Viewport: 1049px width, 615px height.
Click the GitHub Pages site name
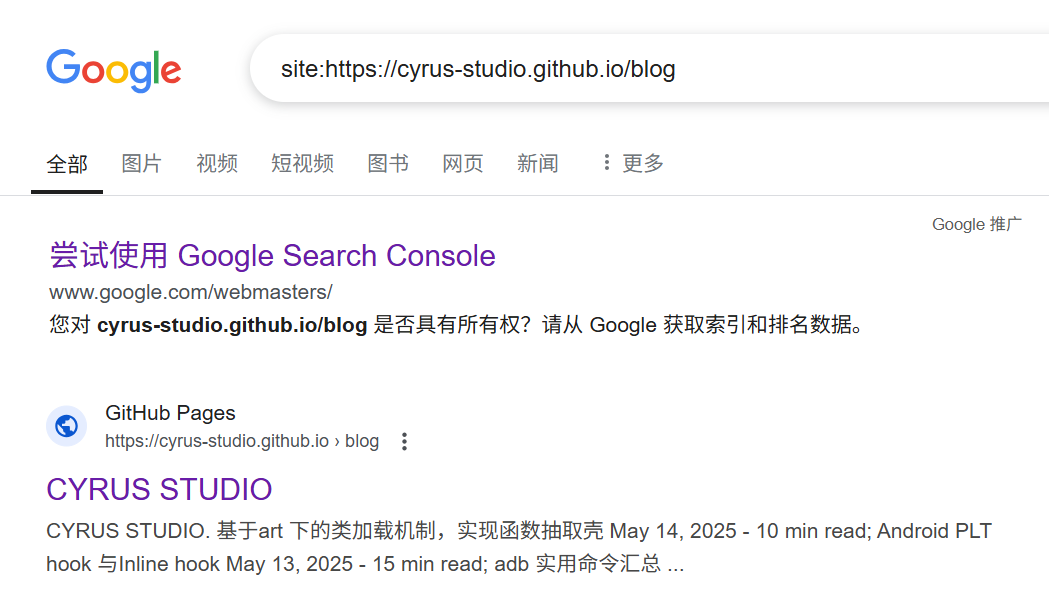pyautogui.click(x=170, y=413)
